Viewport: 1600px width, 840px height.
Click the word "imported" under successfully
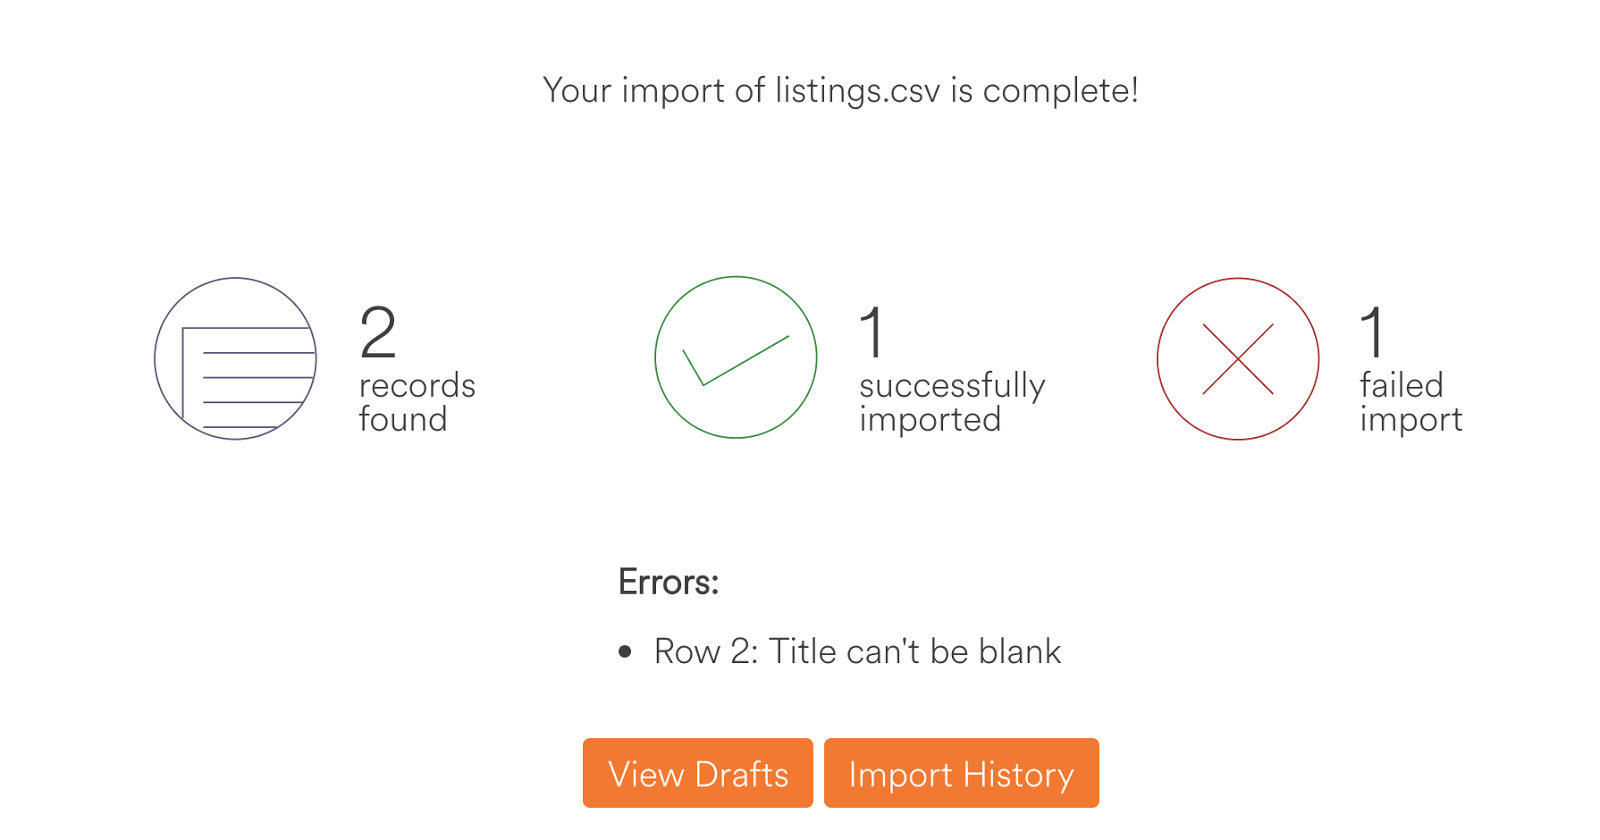pyautogui.click(x=930, y=420)
